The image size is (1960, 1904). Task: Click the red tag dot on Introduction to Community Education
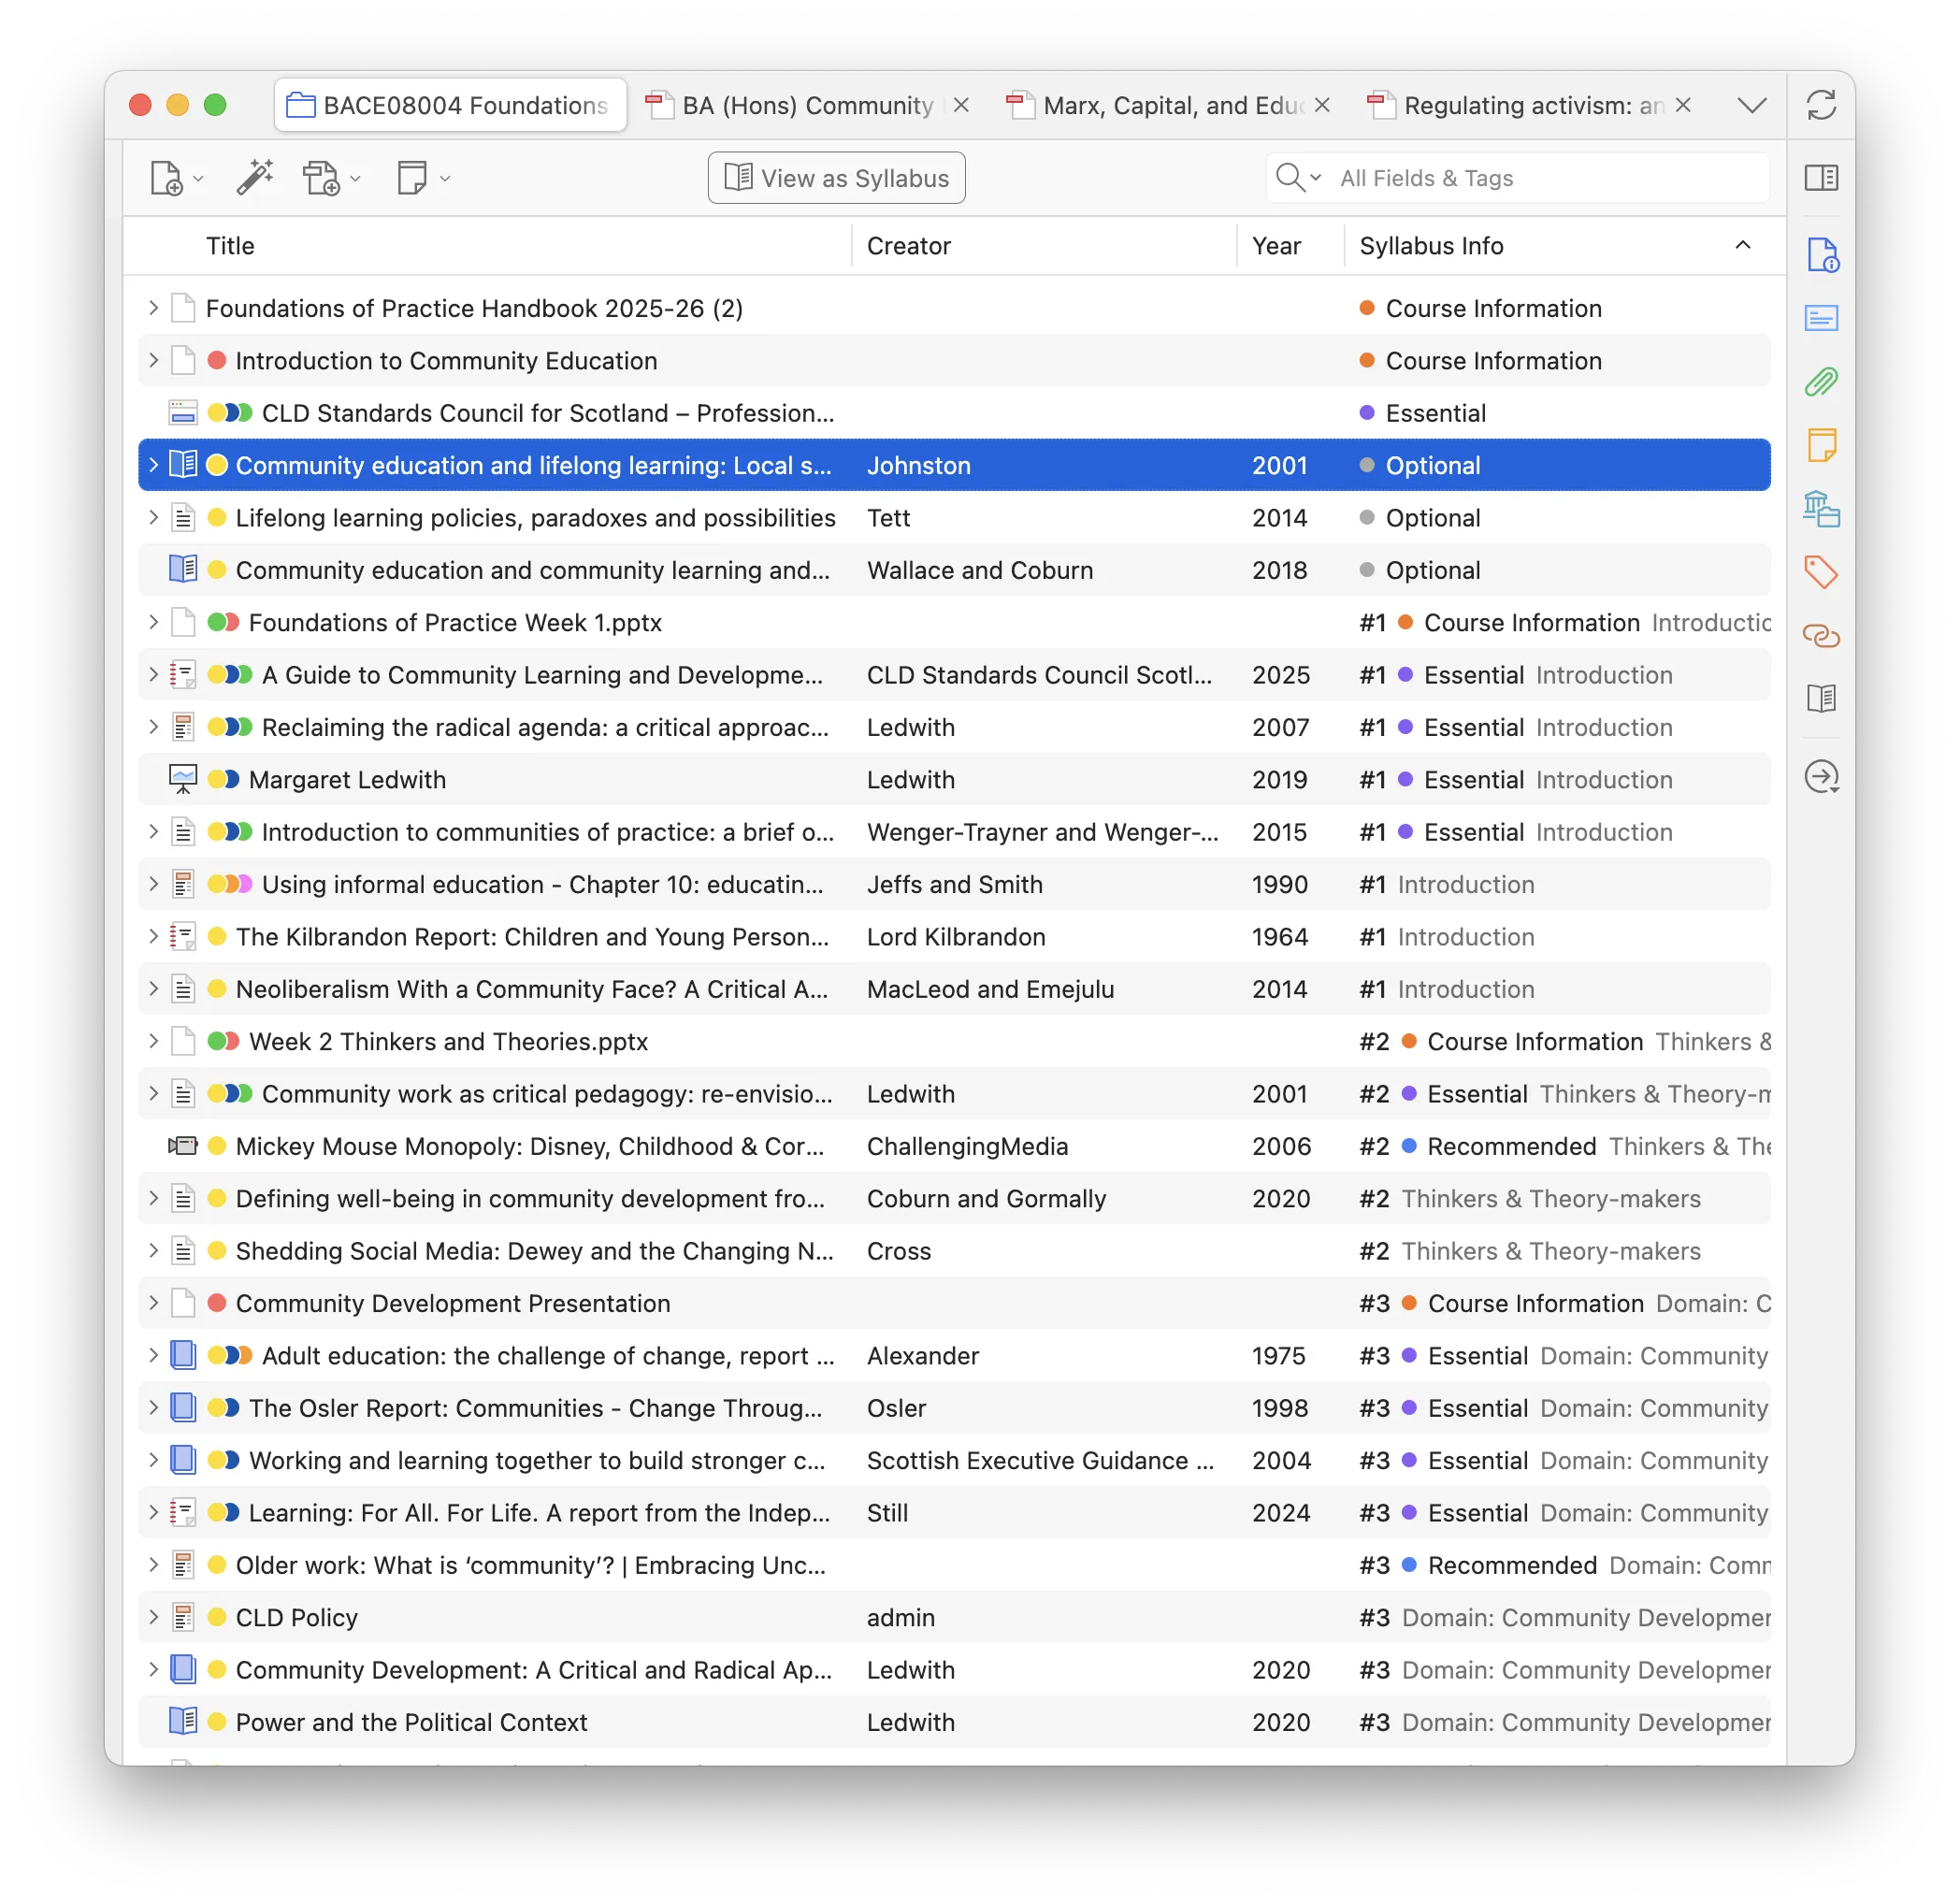click(x=217, y=361)
